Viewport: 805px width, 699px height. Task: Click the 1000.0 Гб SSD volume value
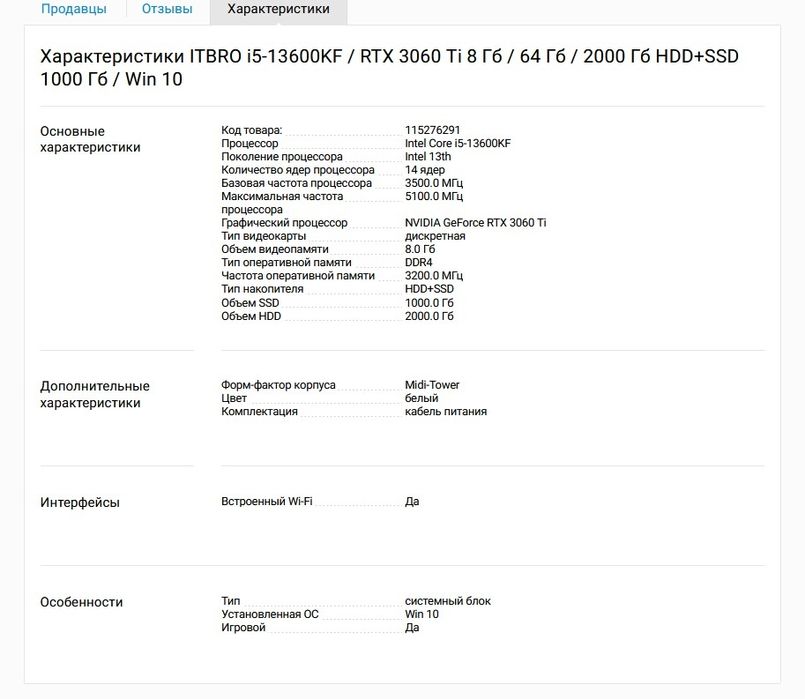(x=429, y=303)
